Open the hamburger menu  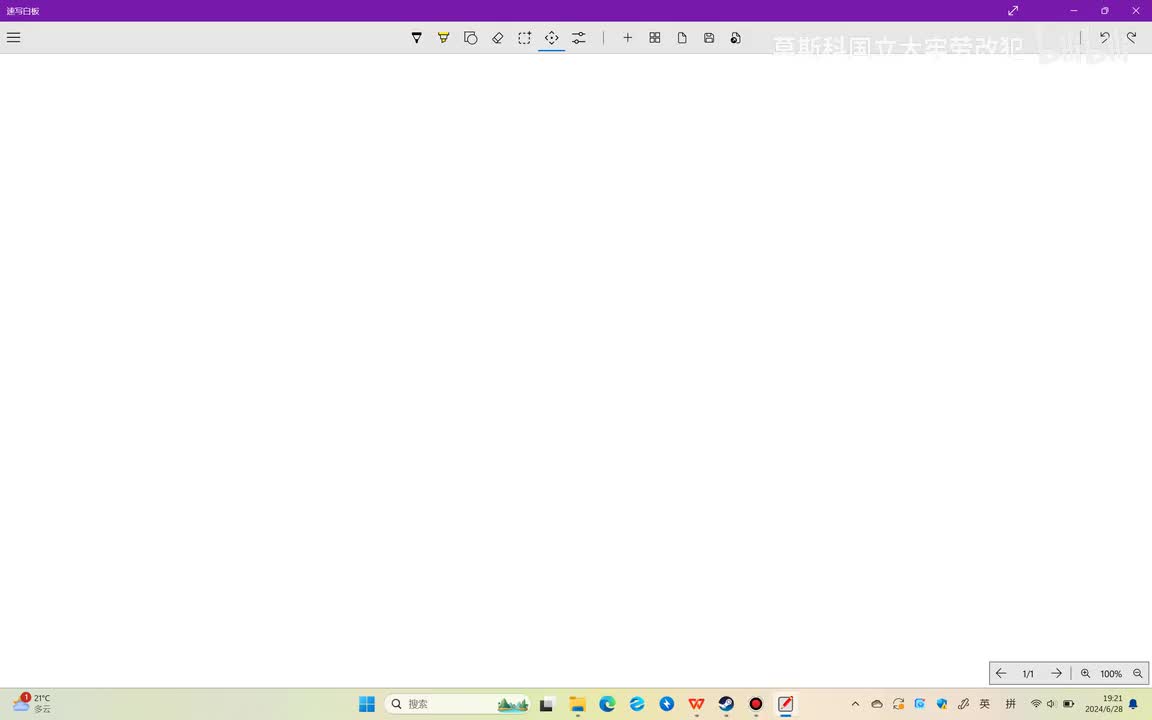point(13,37)
